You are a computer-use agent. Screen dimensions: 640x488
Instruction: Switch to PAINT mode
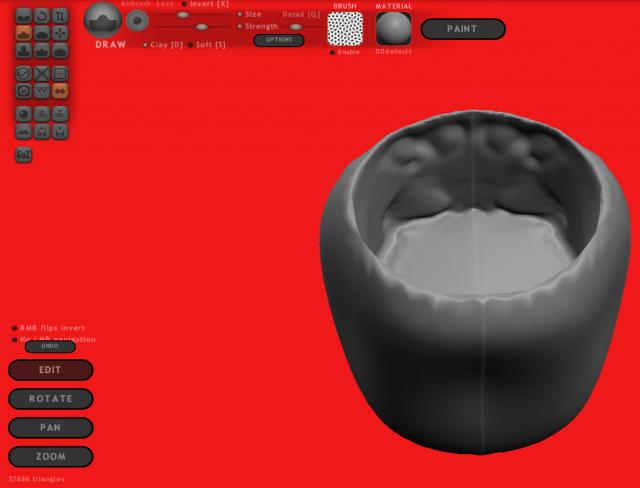(462, 29)
